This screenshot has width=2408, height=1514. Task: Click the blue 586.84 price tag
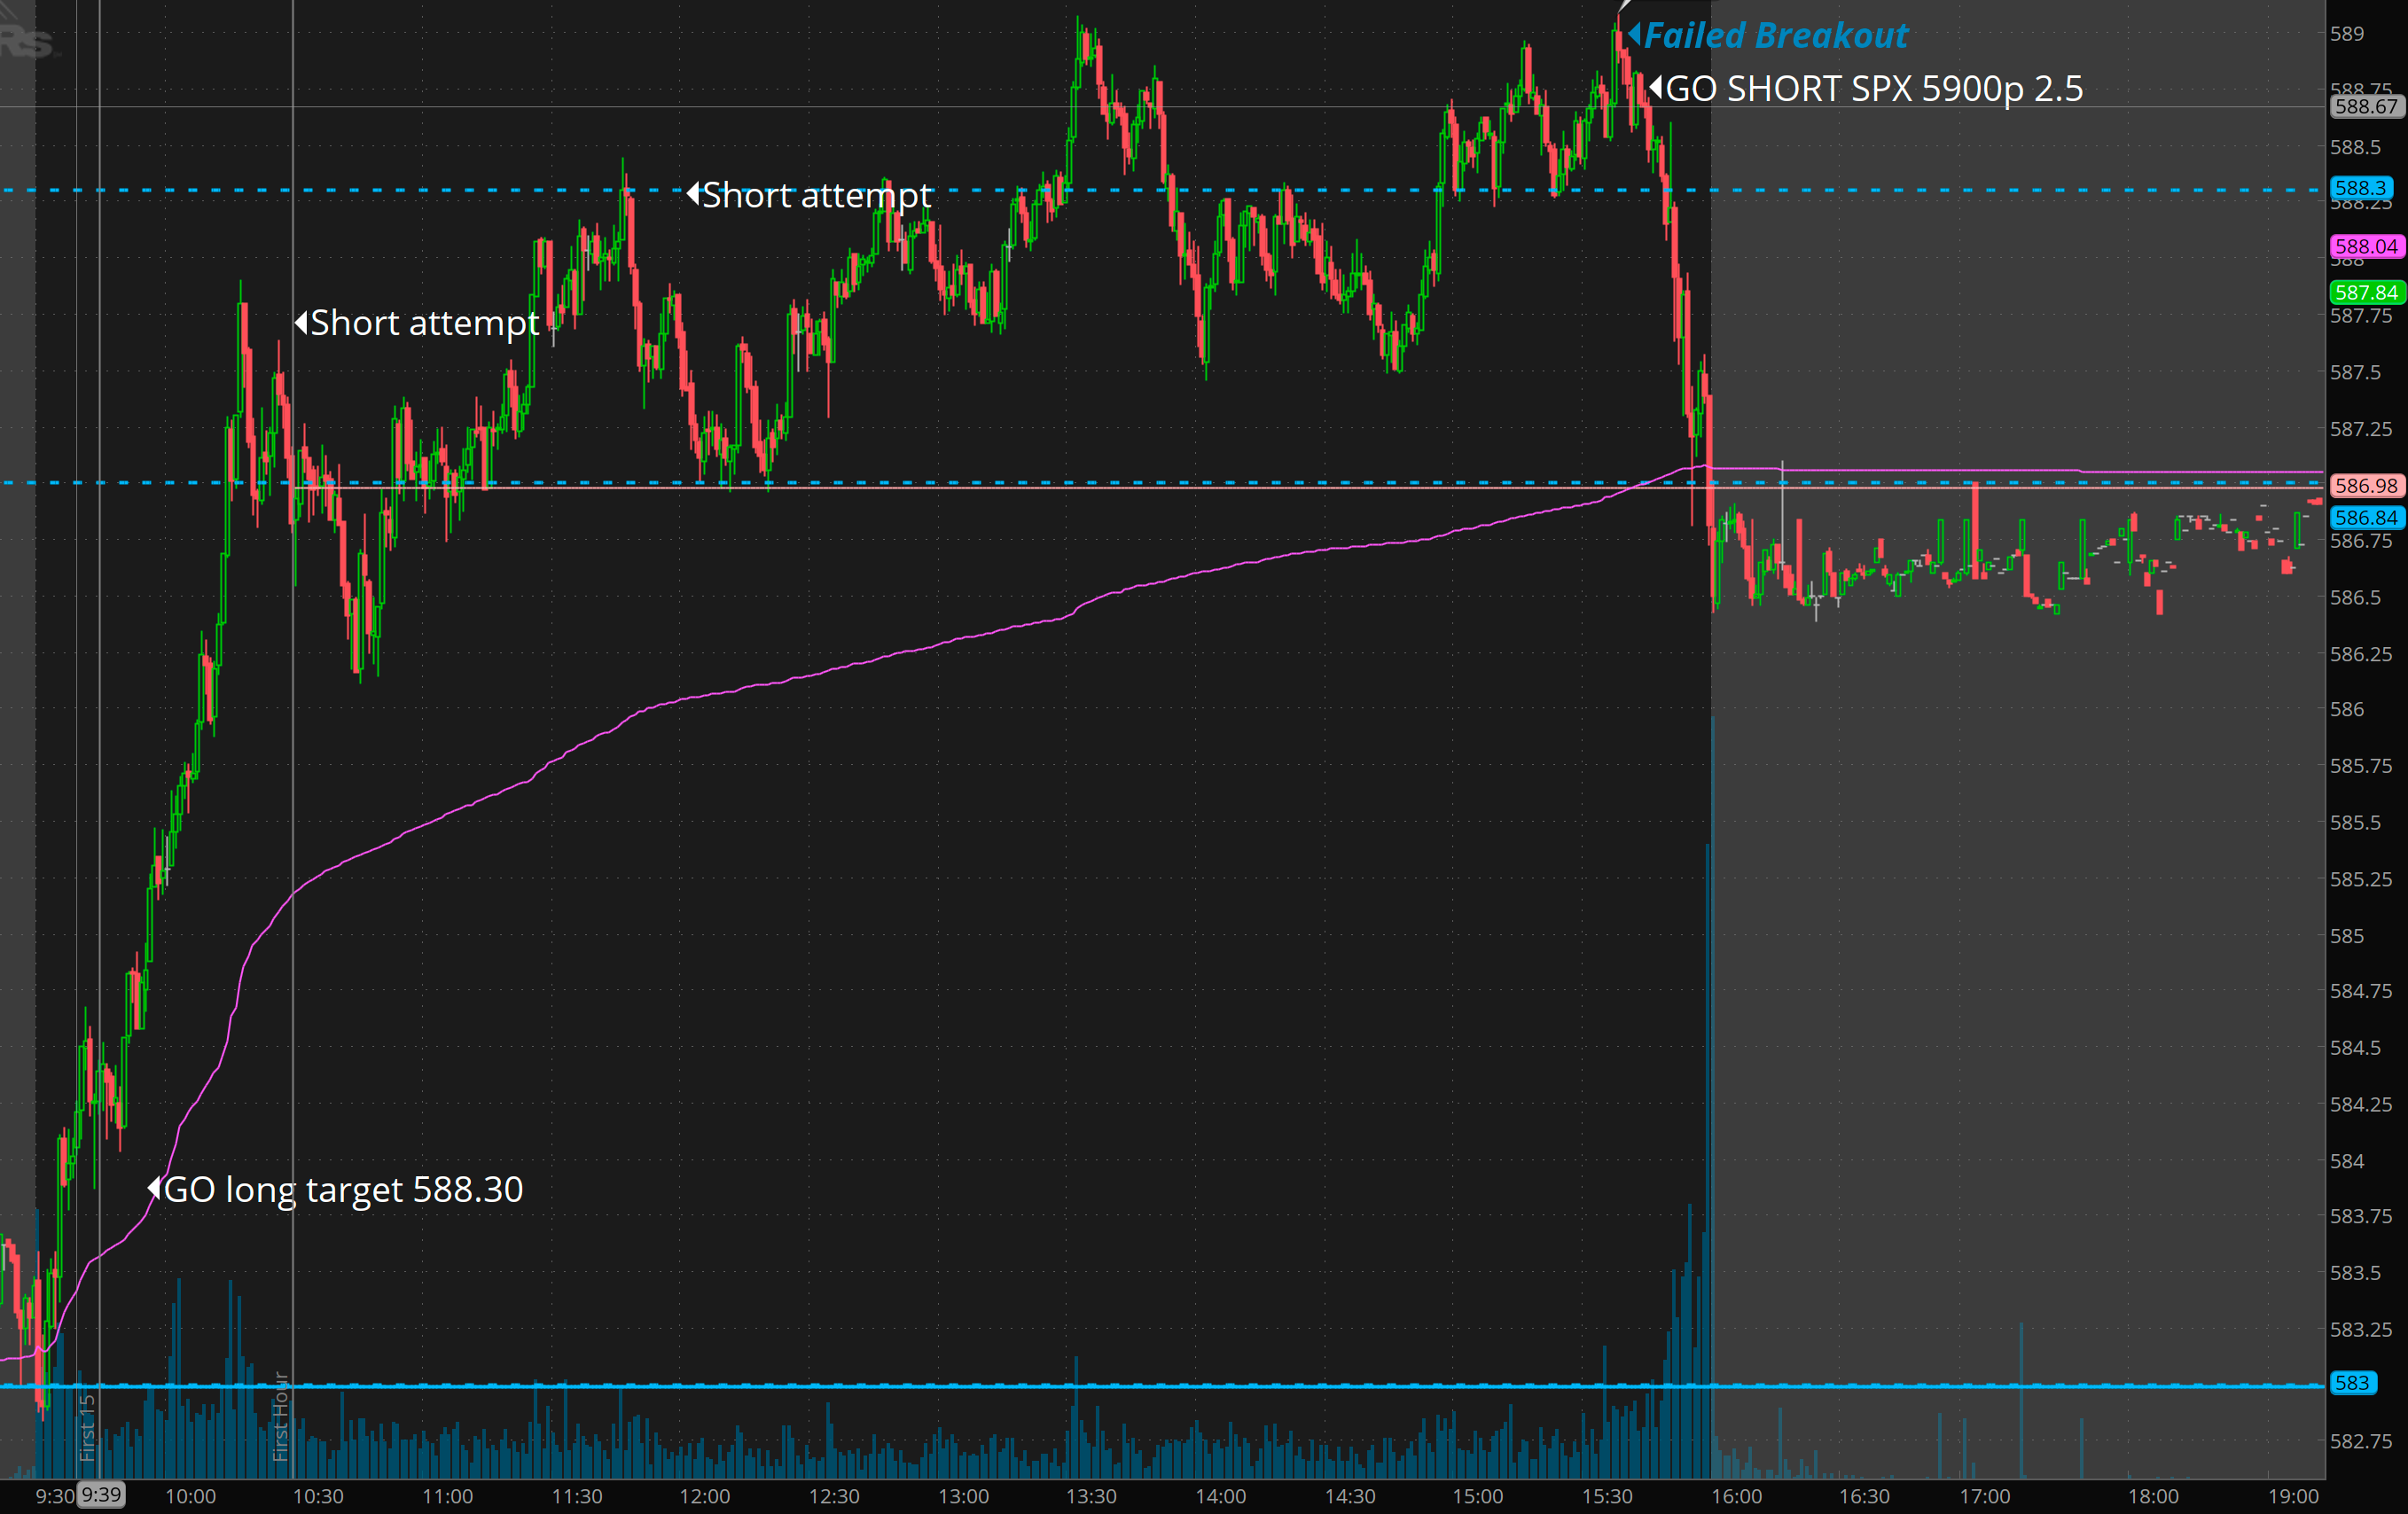pyautogui.click(x=2366, y=517)
